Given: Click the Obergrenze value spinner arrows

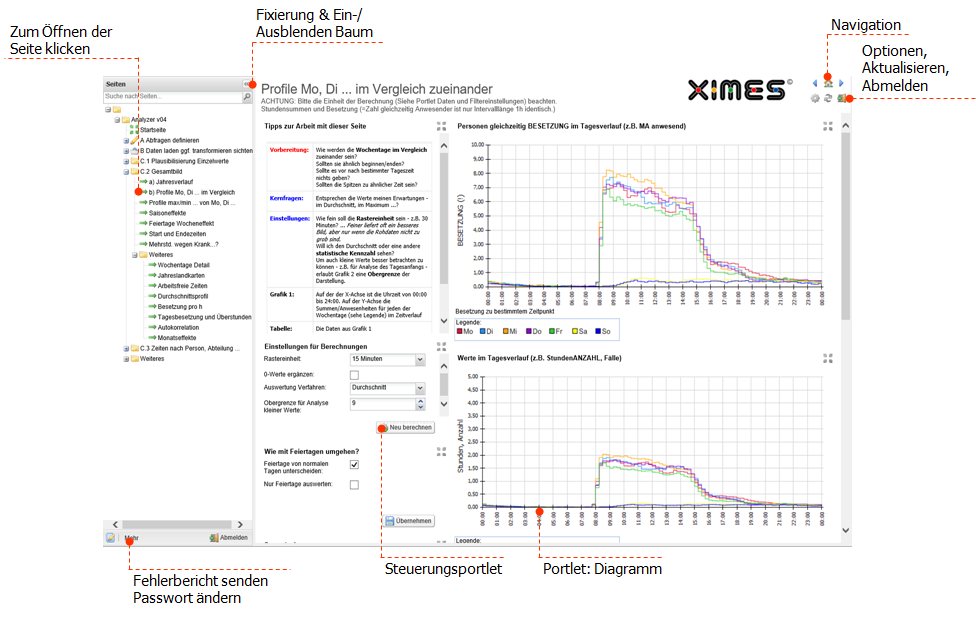Looking at the screenshot, I should click(420, 403).
